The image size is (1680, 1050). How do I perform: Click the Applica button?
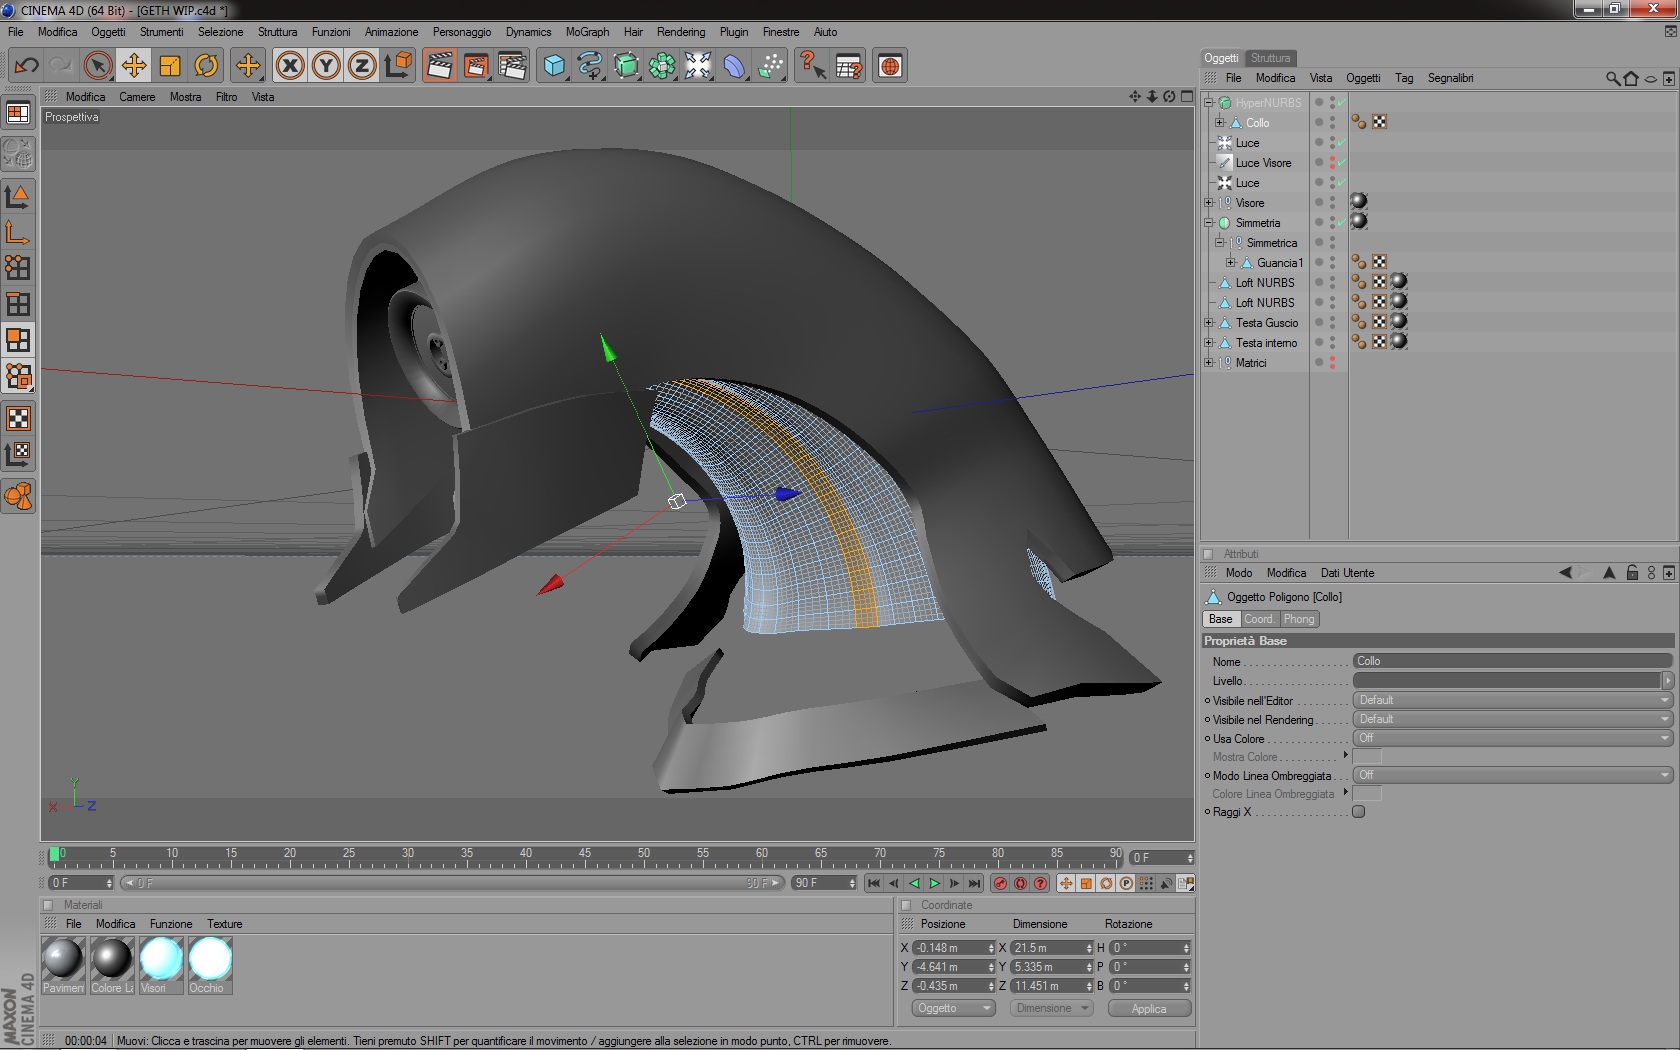[x=1149, y=1008]
